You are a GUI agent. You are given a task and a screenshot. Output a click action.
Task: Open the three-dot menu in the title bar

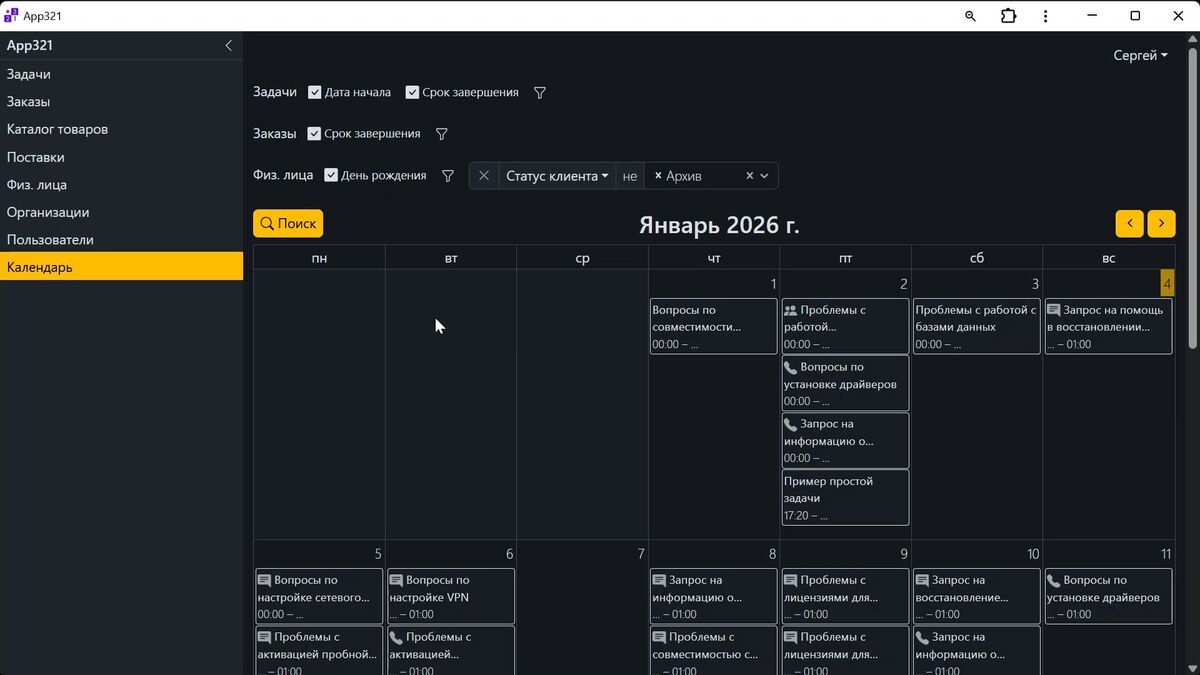[1045, 16]
